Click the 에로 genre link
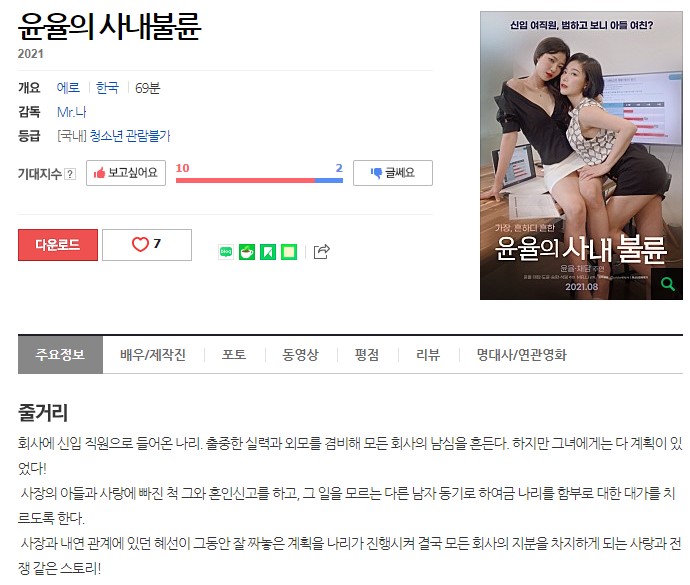The width and height of the screenshot is (690, 585). (68, 88)
